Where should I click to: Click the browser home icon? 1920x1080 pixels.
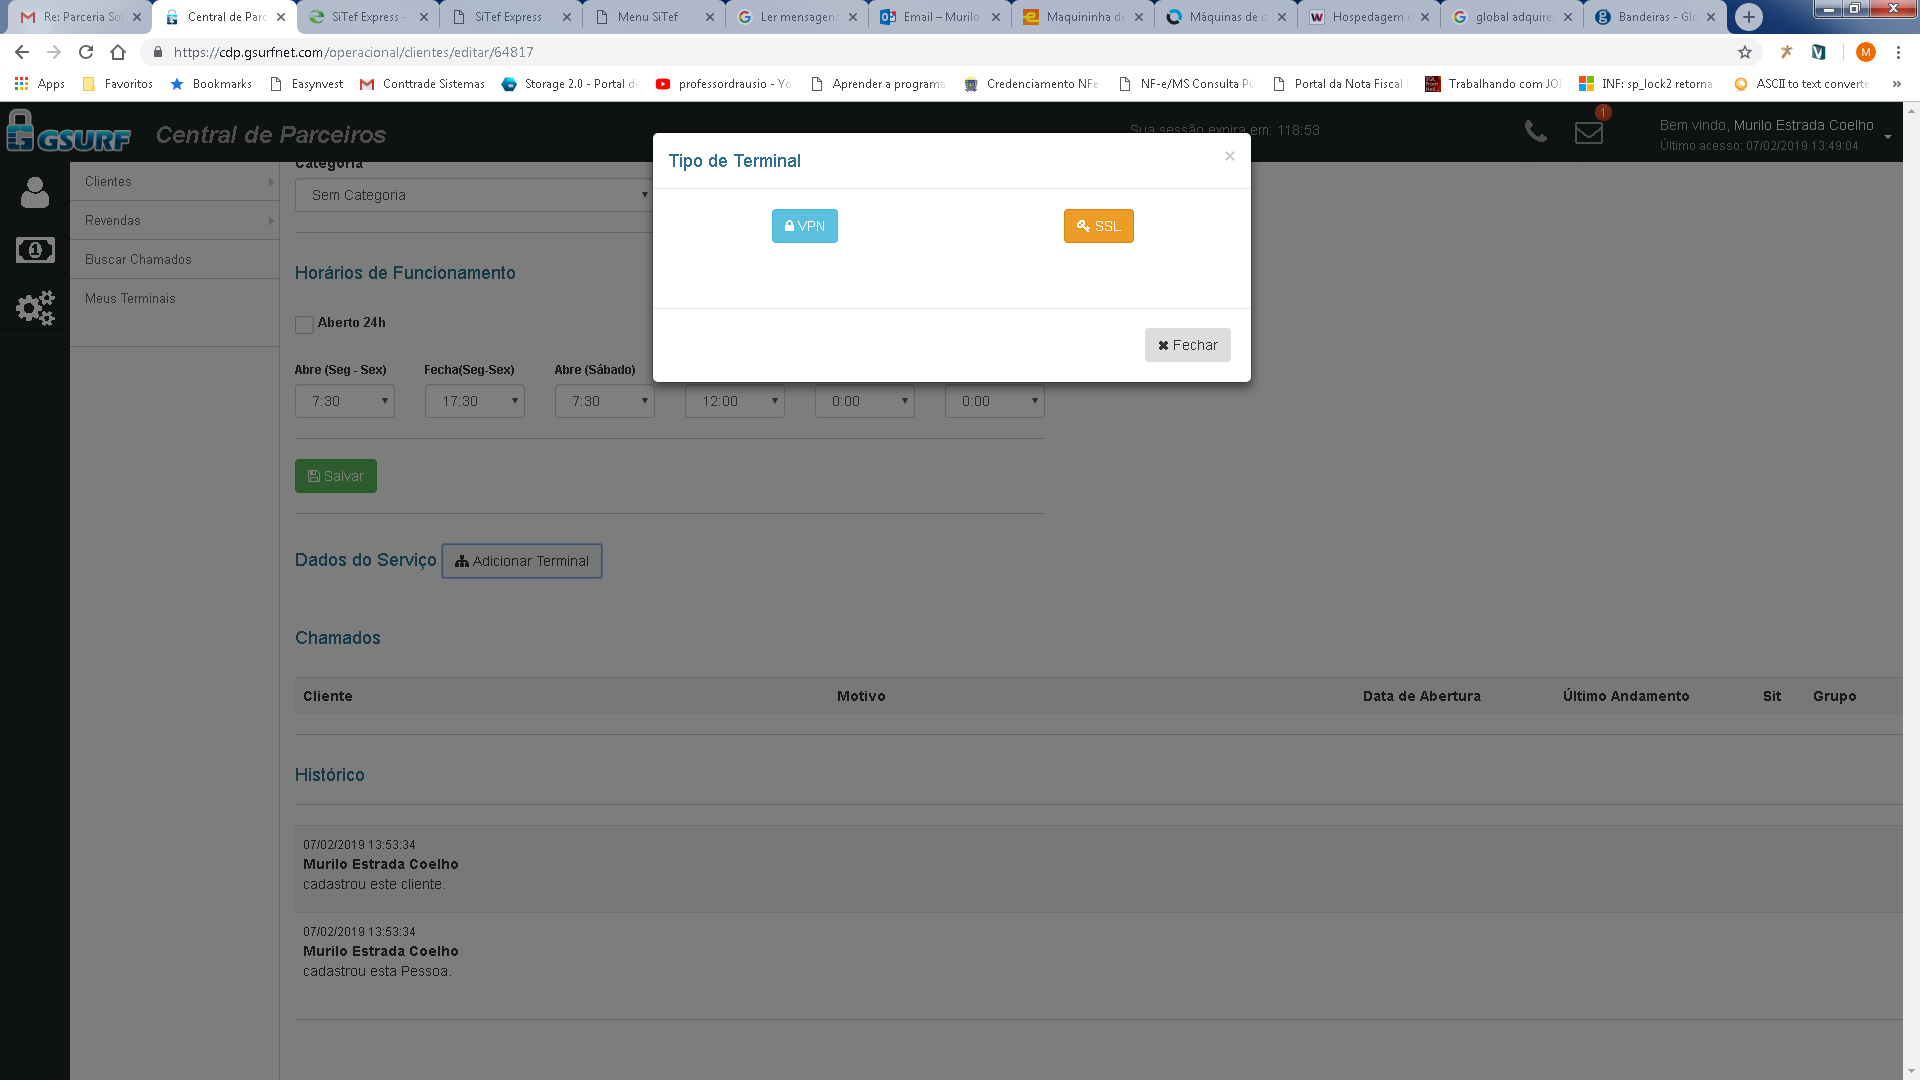(x=118, y=52)
